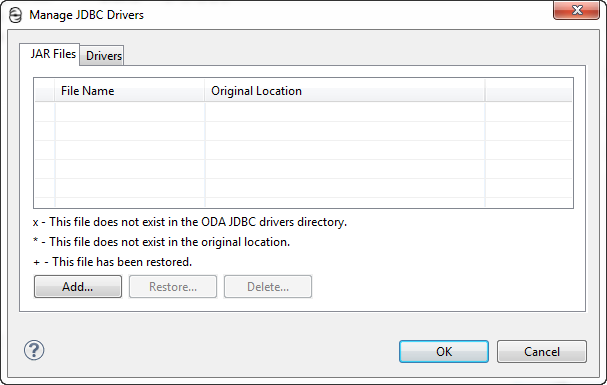607x385 pixels.
Task: Click the 'file has been restored' legend
Action: click(x=112, y=262)
